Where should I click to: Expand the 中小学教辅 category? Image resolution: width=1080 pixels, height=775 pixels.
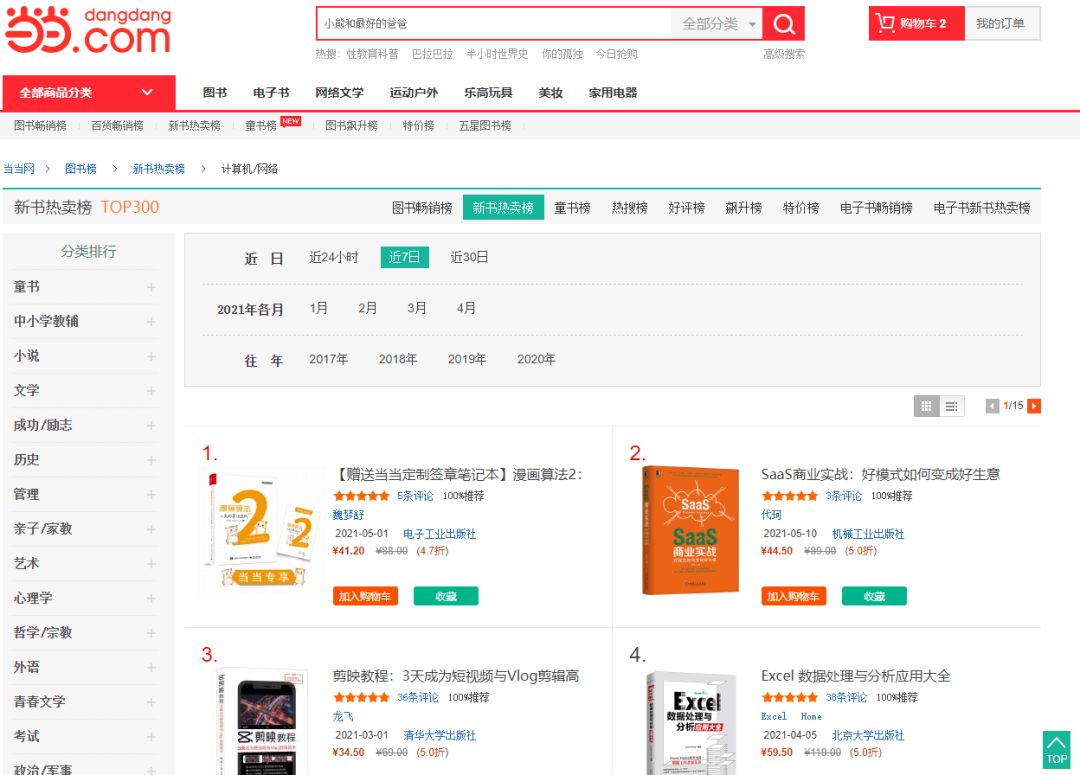point(151,322)
